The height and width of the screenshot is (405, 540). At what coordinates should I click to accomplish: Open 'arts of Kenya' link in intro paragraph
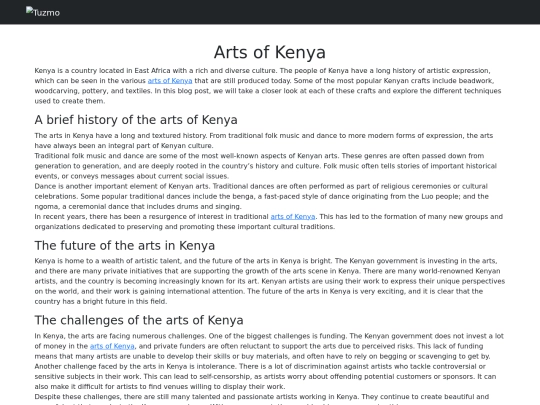(170, 81)
